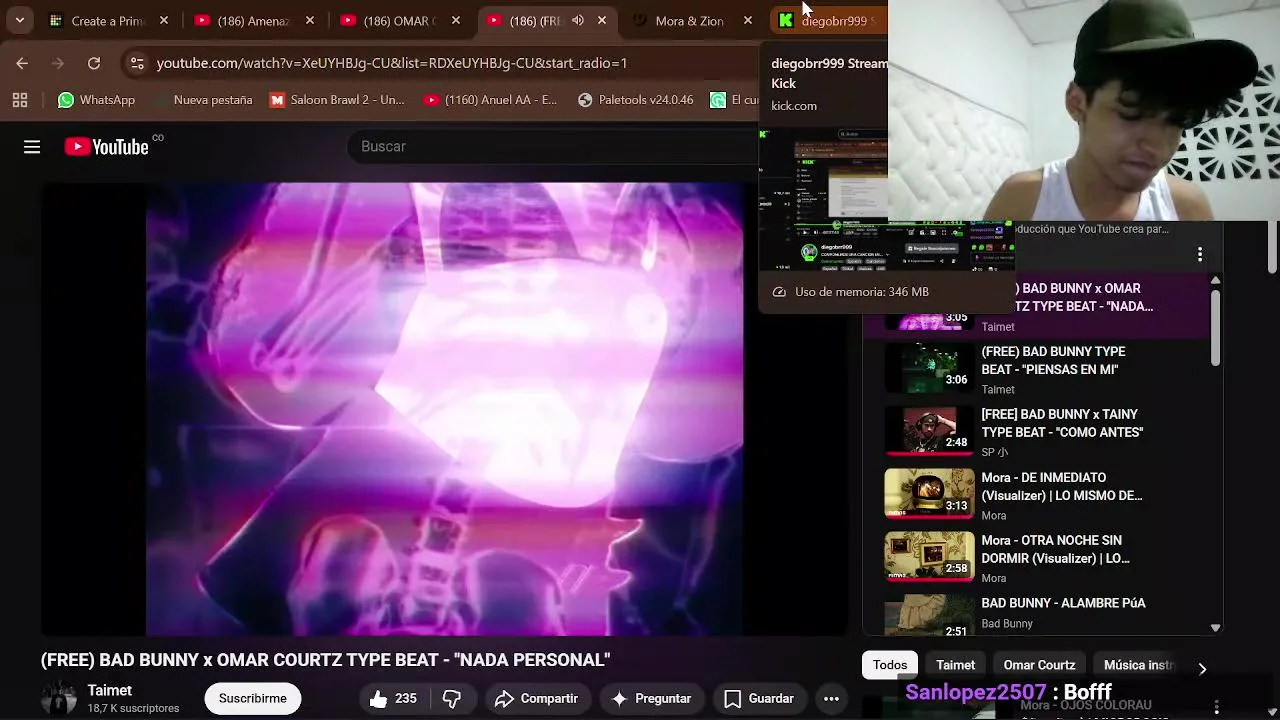View site information icon in address bar
The height and width of the screenshot is (720, 1280).
tap(137, 63)
